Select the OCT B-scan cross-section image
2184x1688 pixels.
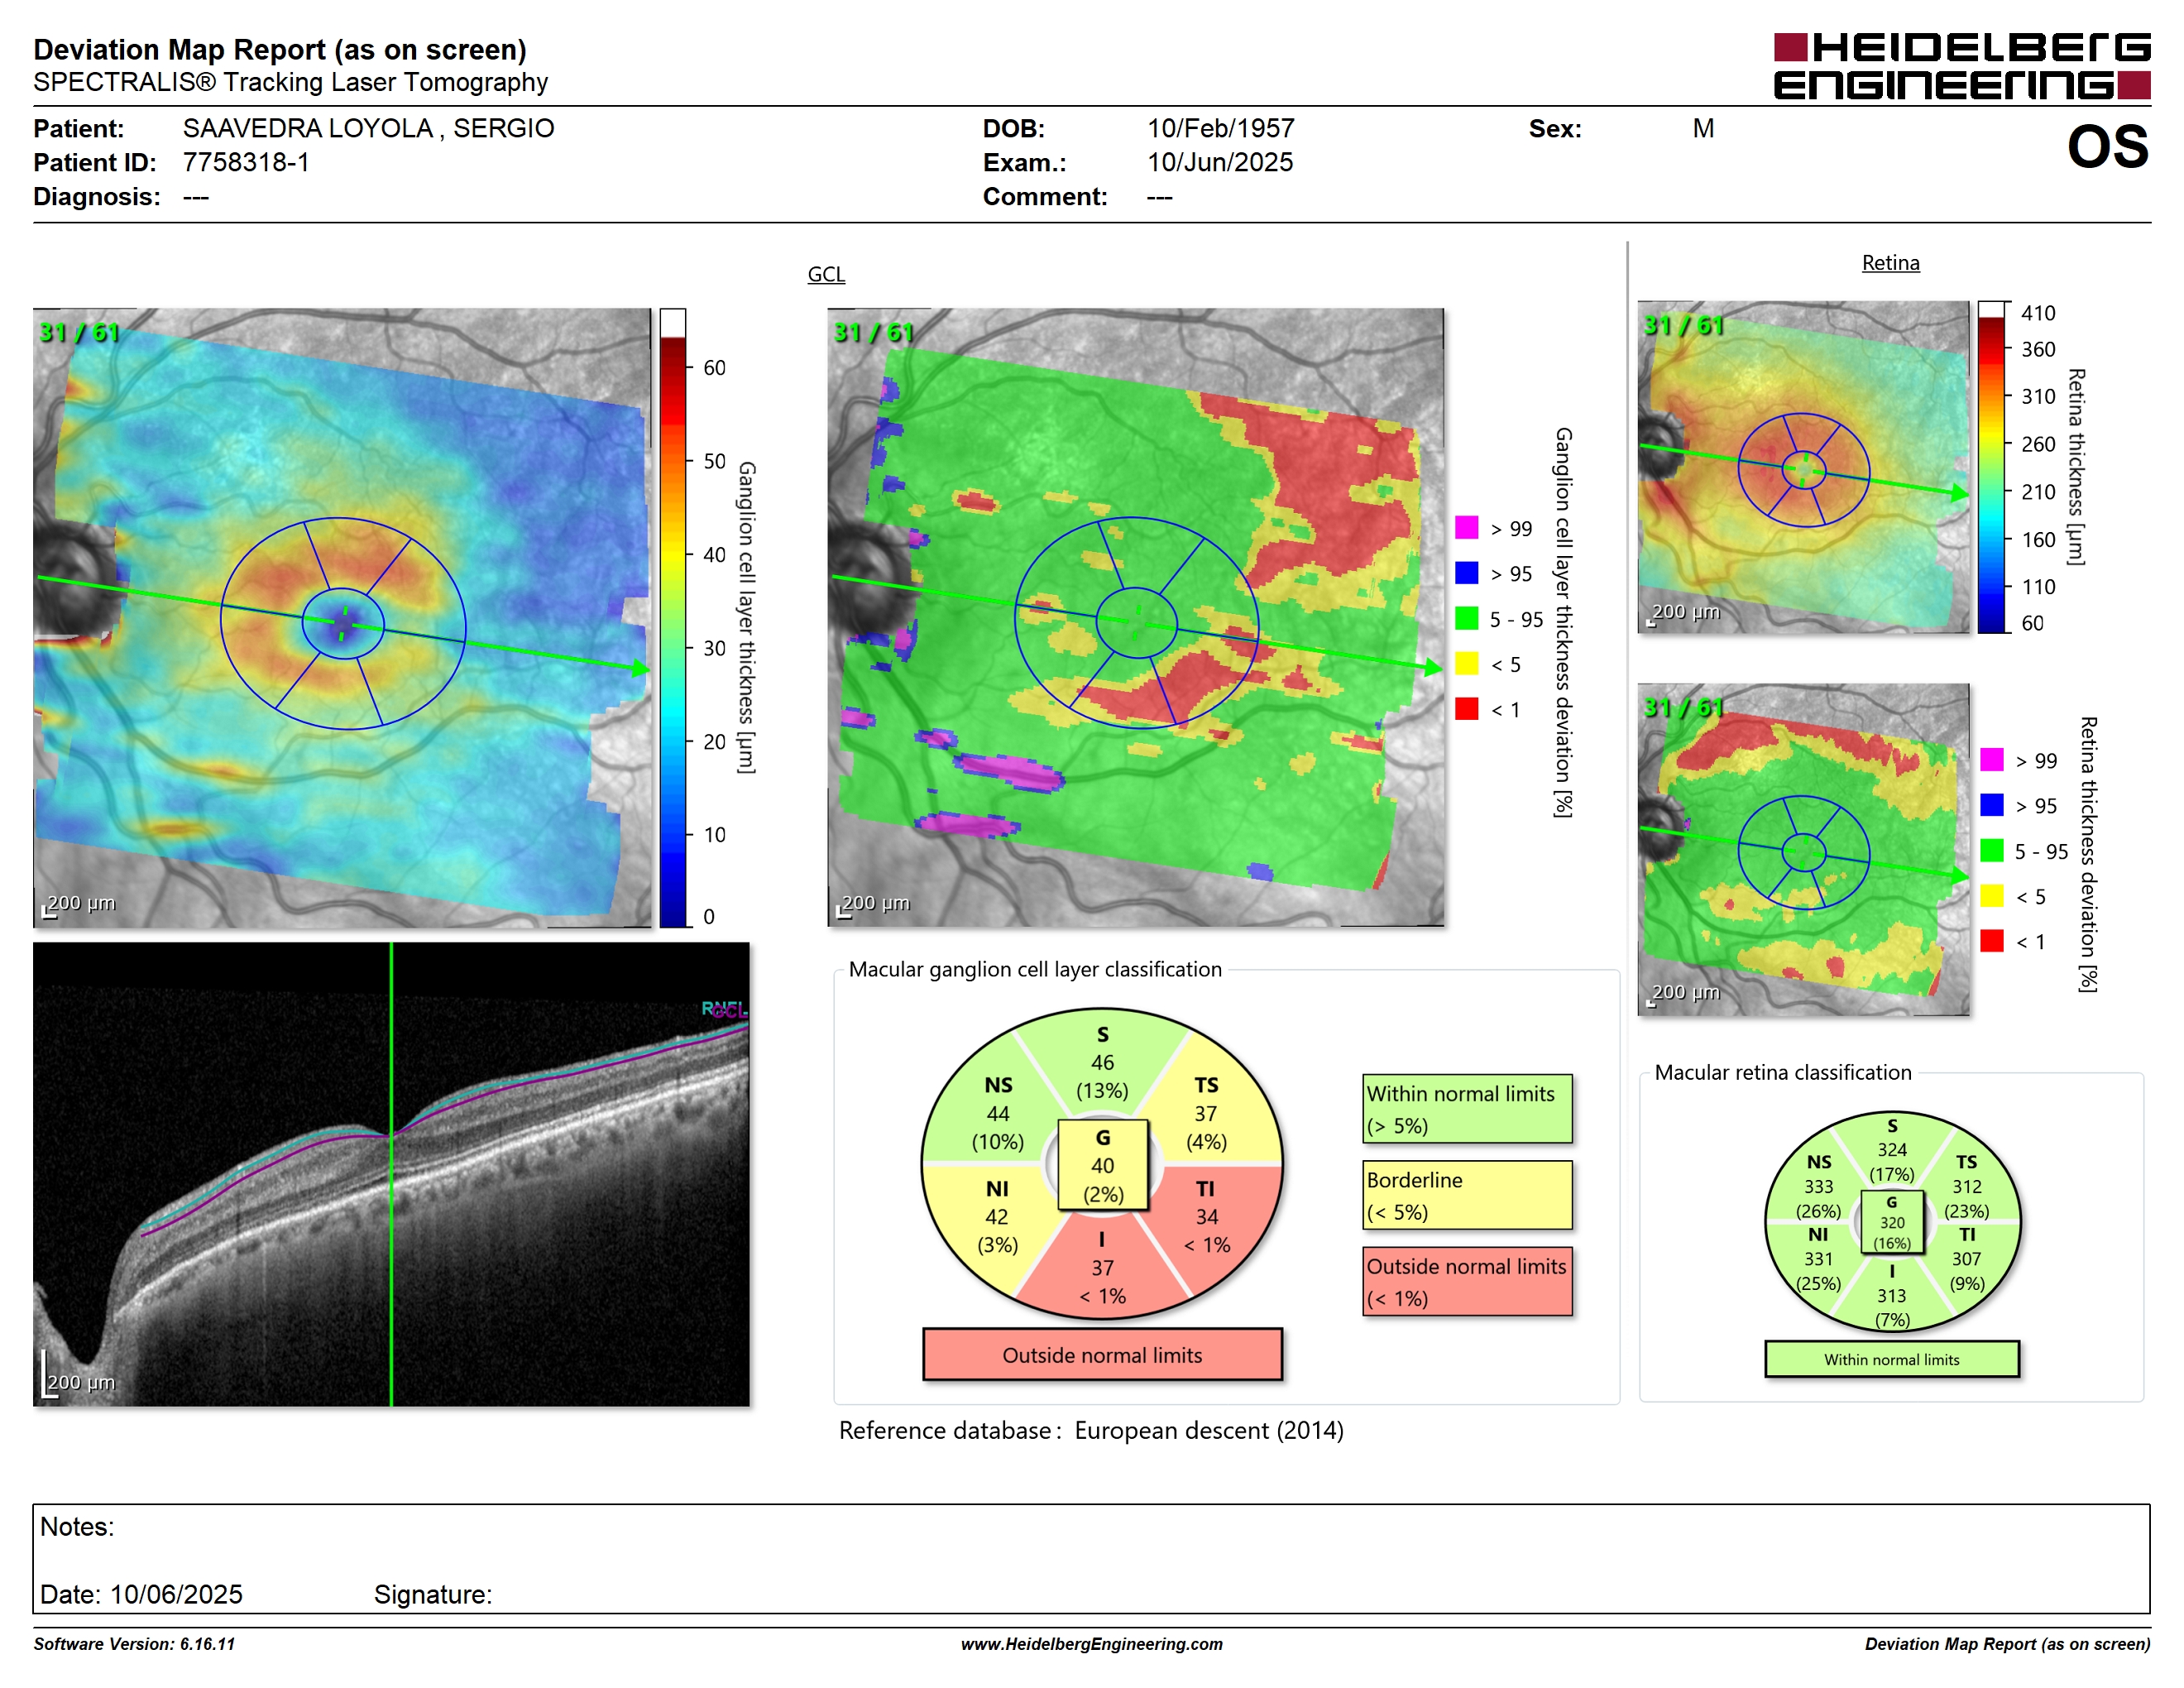(x=391, y=1174)
